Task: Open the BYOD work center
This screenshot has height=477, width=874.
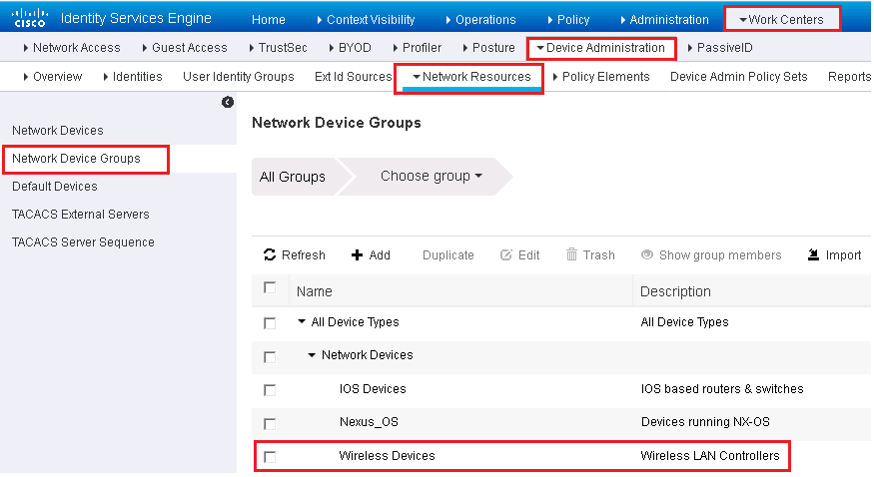Action: click(x=349, y=48)
